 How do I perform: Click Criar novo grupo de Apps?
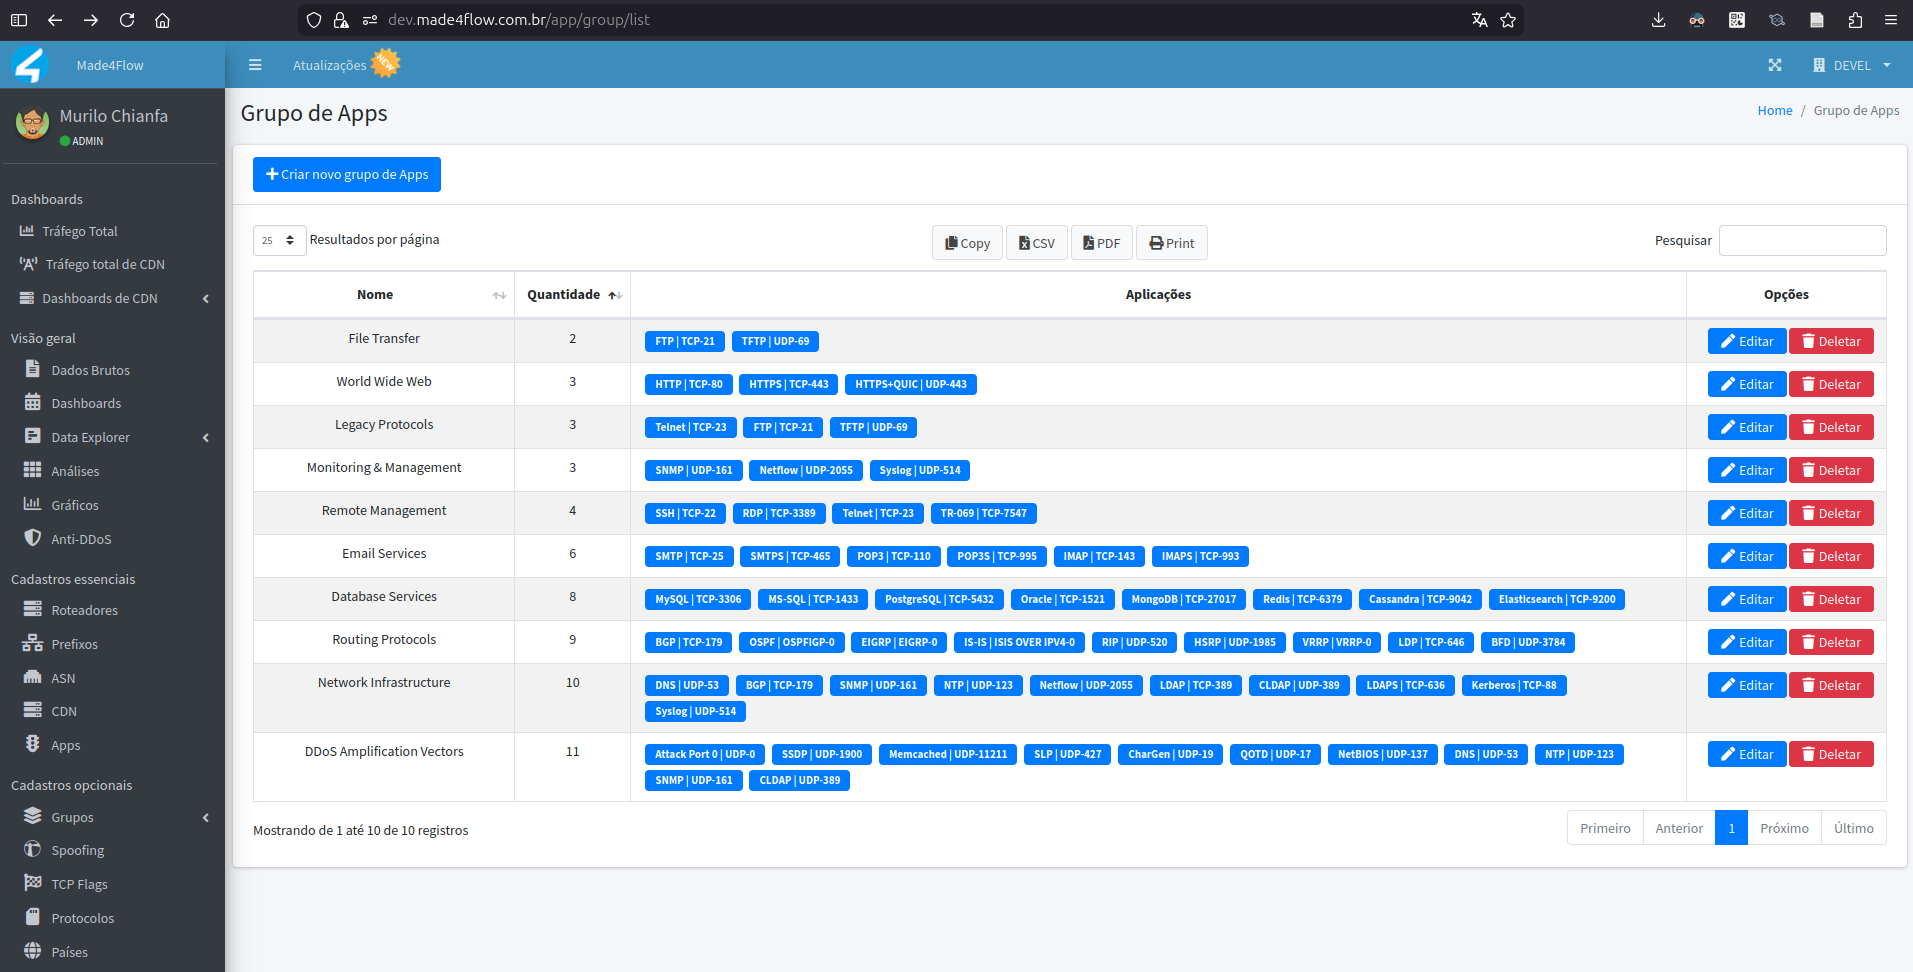click(347, 174)
